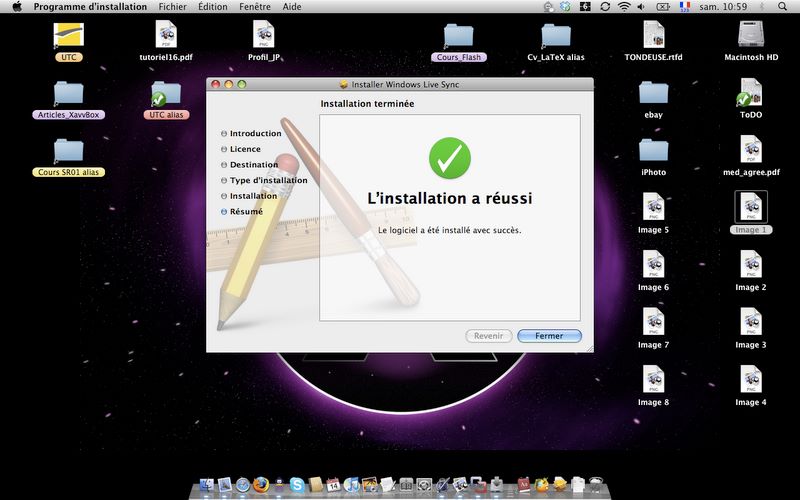Click the greyed-out Revenir button
The width and height of the screenshot is (800, 500).
pos(488,336)
